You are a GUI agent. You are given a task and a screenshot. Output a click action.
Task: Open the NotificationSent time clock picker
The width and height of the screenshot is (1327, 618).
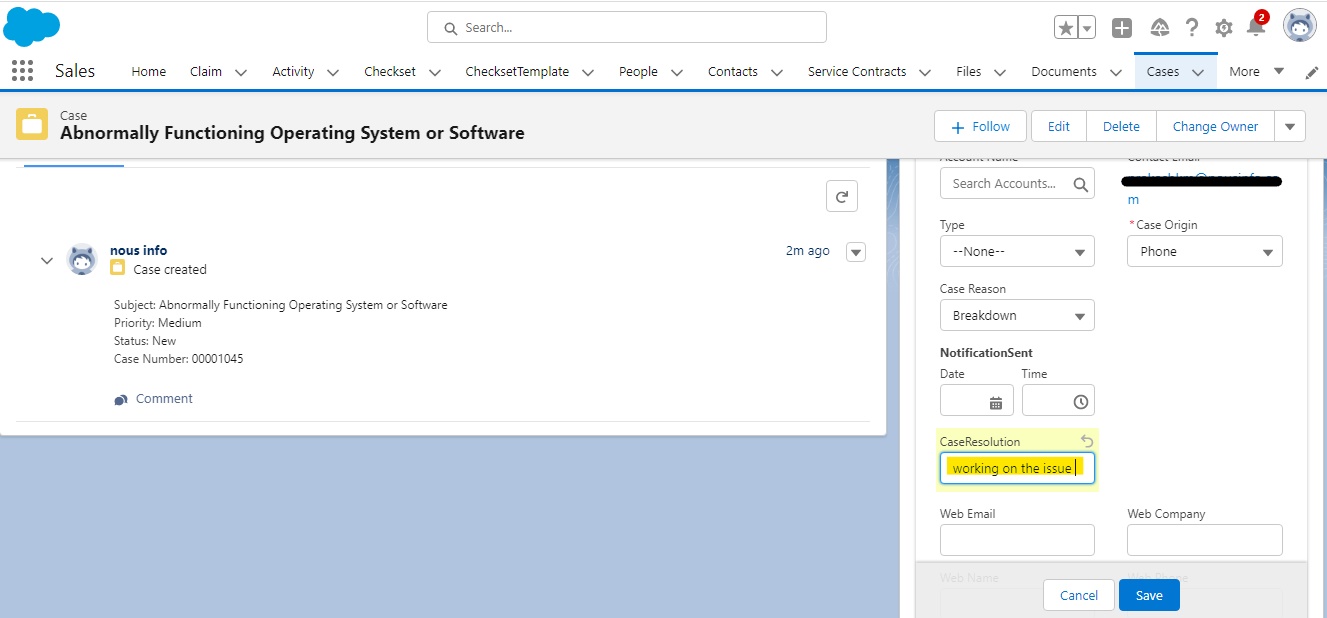pos(1080,402)
